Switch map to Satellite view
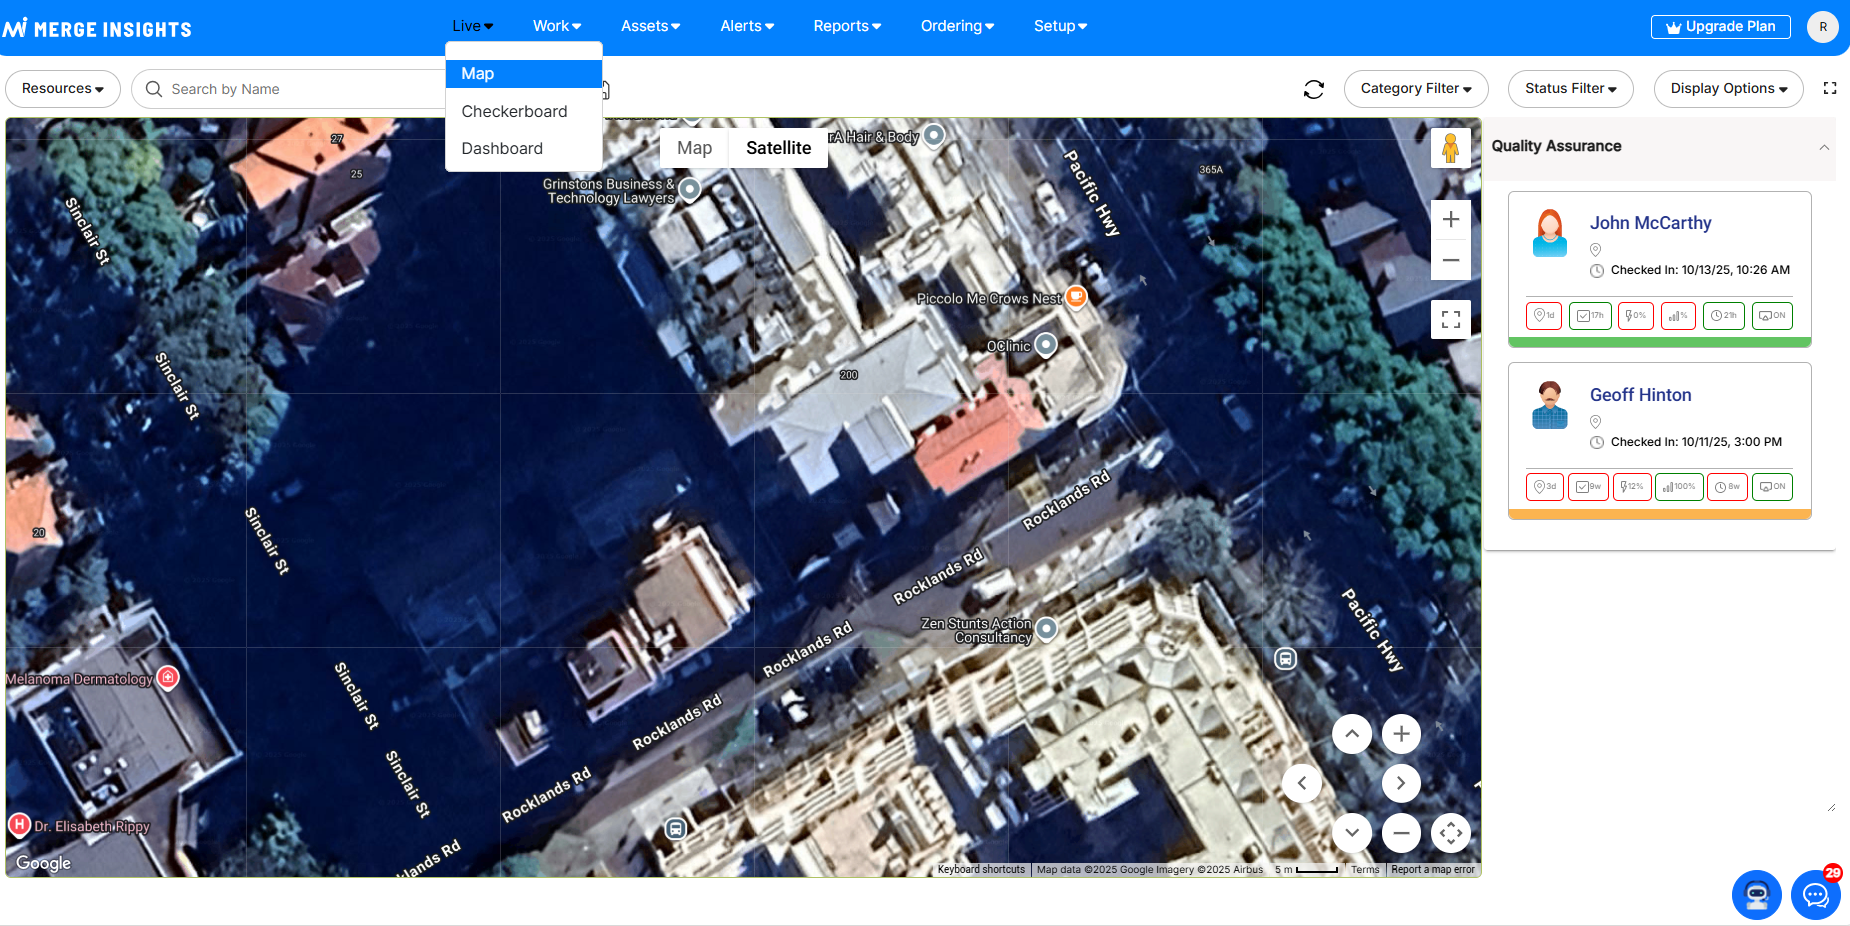The image size is (1850, 926). (778, 148)
